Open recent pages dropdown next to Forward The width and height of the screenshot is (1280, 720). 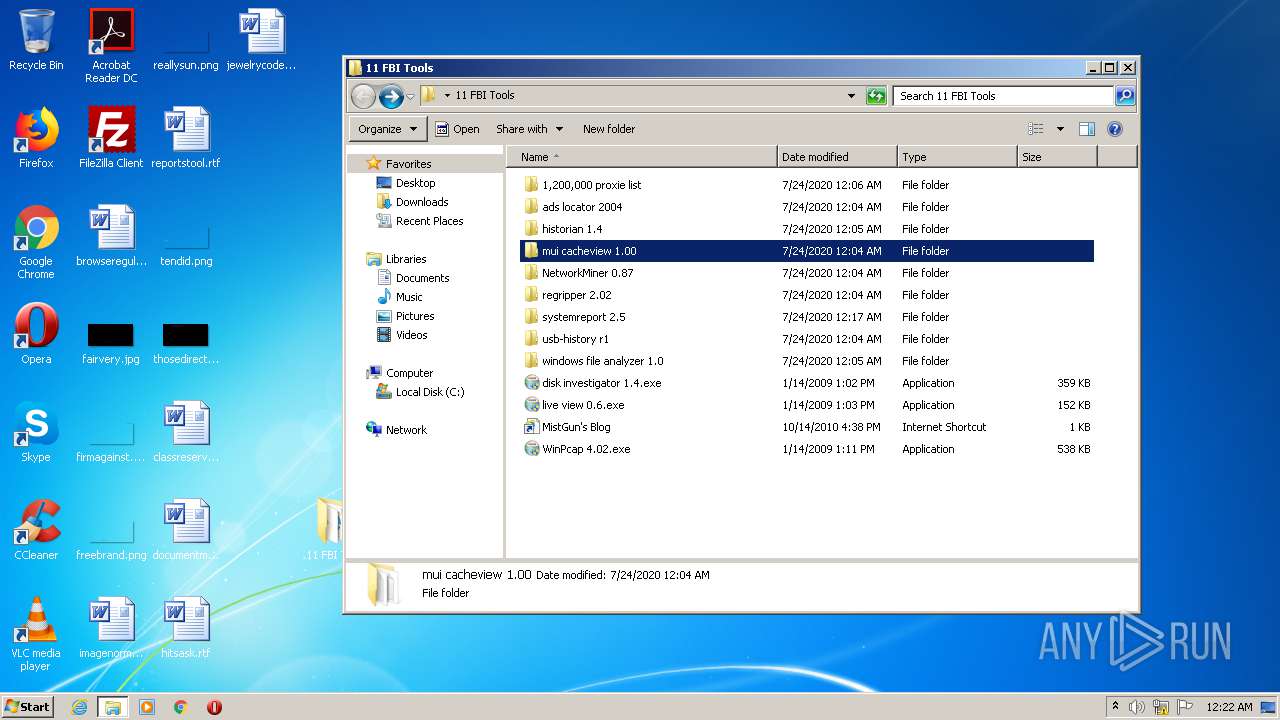click(x=410, y=97)
